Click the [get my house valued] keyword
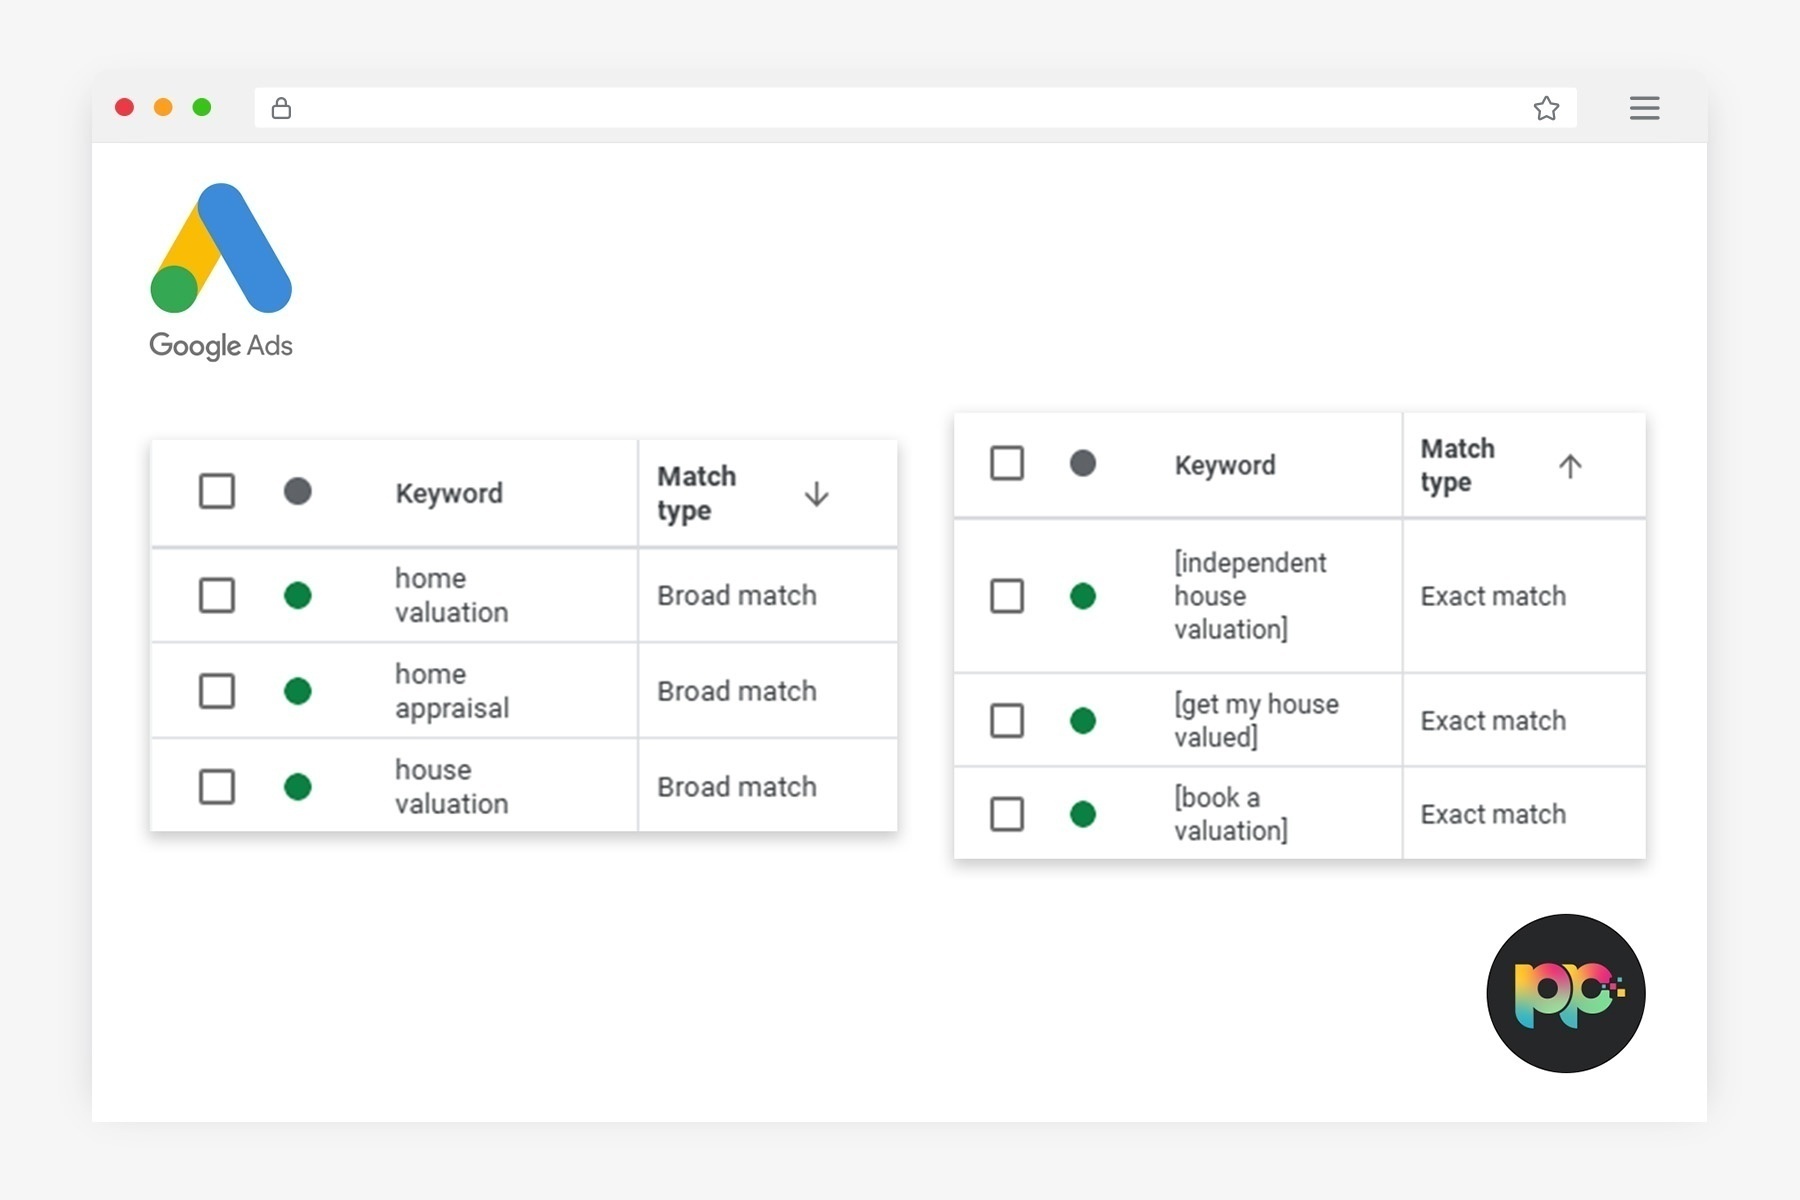Screen dimensions: 1800x1200 click(x=1256, y=720)
